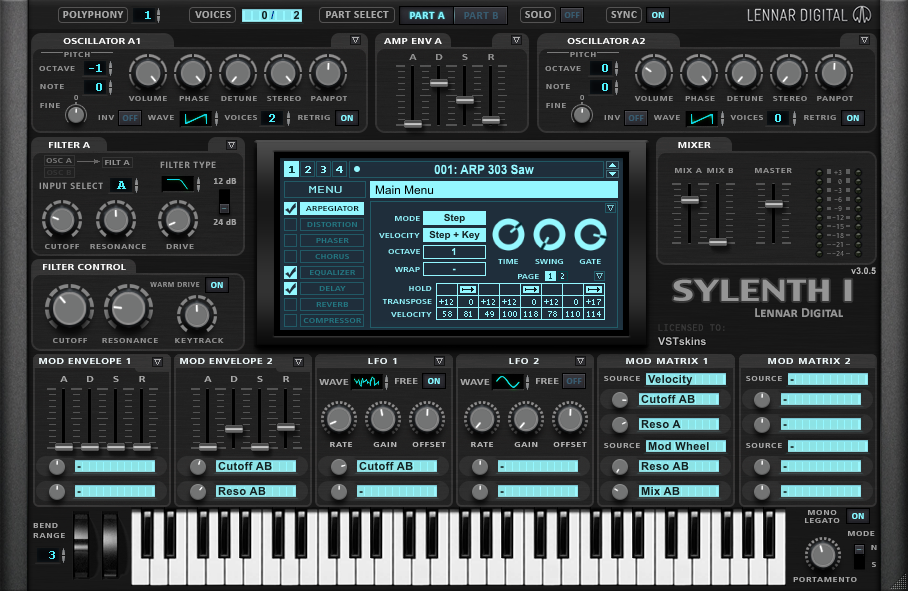Click the preset up arrow next to ARP 303 Saw
This screenshot has width=908, height=591.
click(x=612, y=165)
